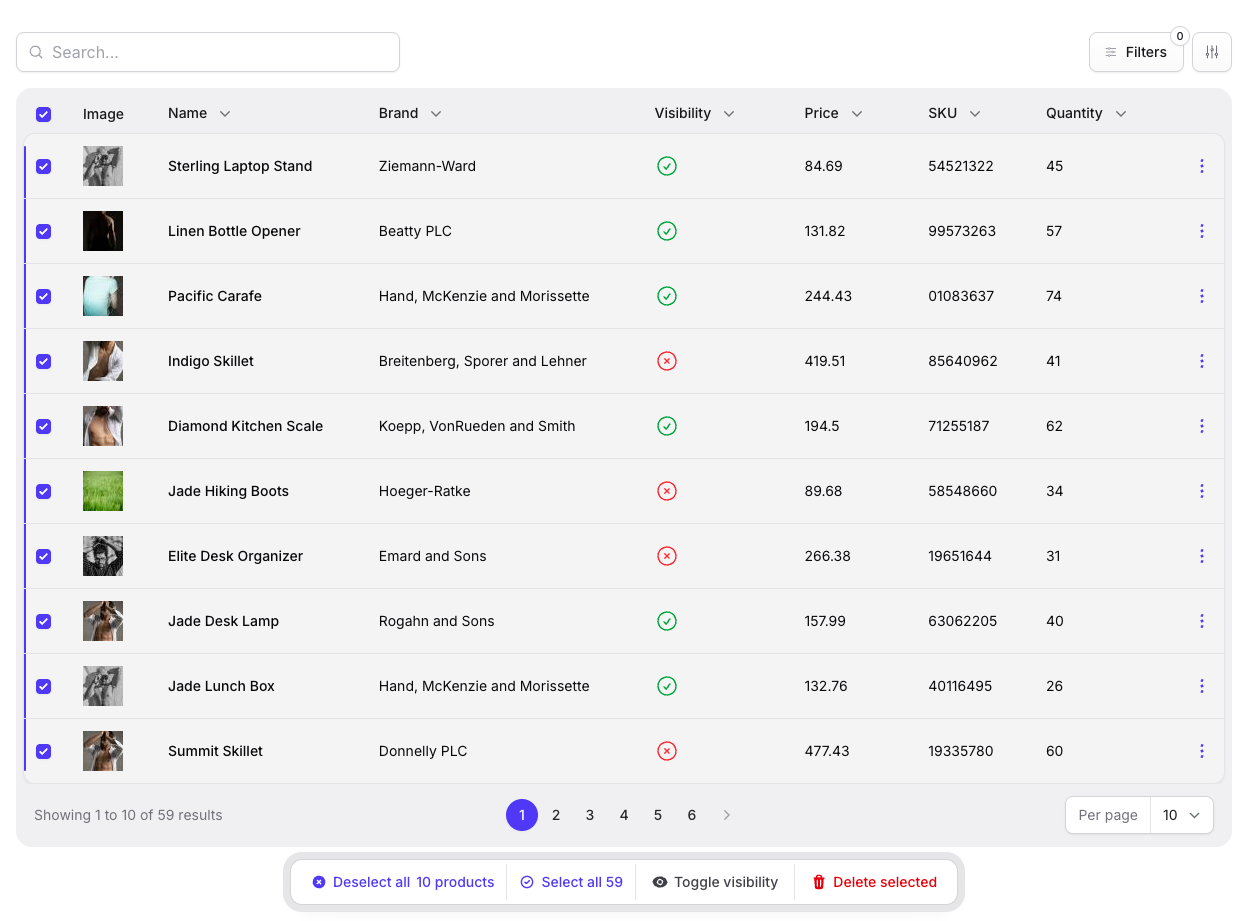1248x921 pixels.
Task: Select current page 1 button
Action: coord(522,815)
